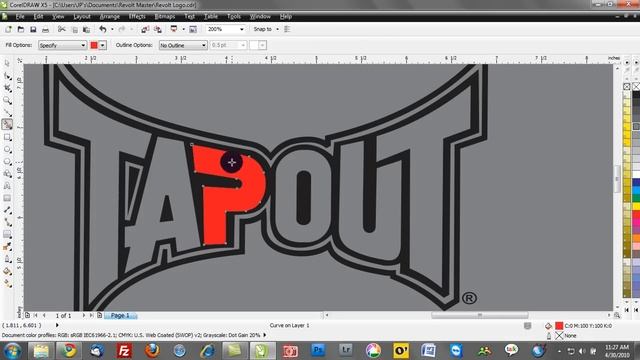Open Lightroom from the taskbar
The width and height of the screenshot is (640, 360).
[345, 351]
